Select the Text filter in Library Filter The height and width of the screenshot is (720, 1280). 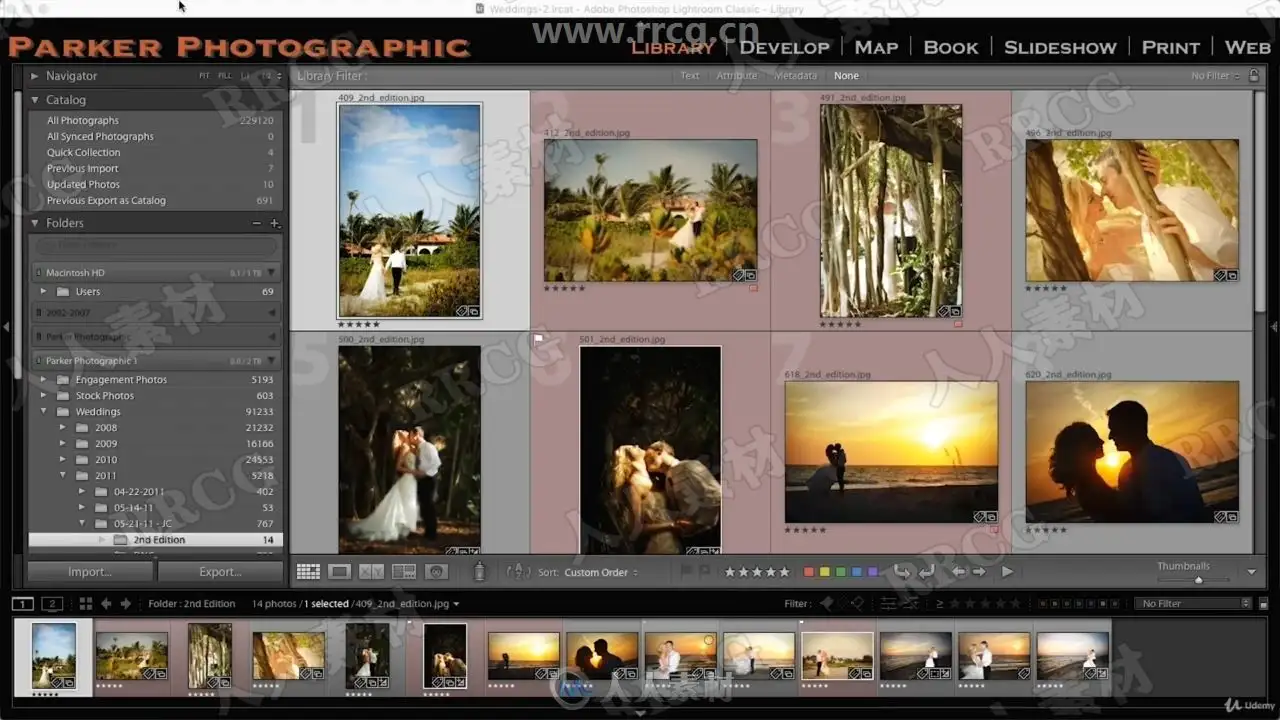(x=690, y=76)
